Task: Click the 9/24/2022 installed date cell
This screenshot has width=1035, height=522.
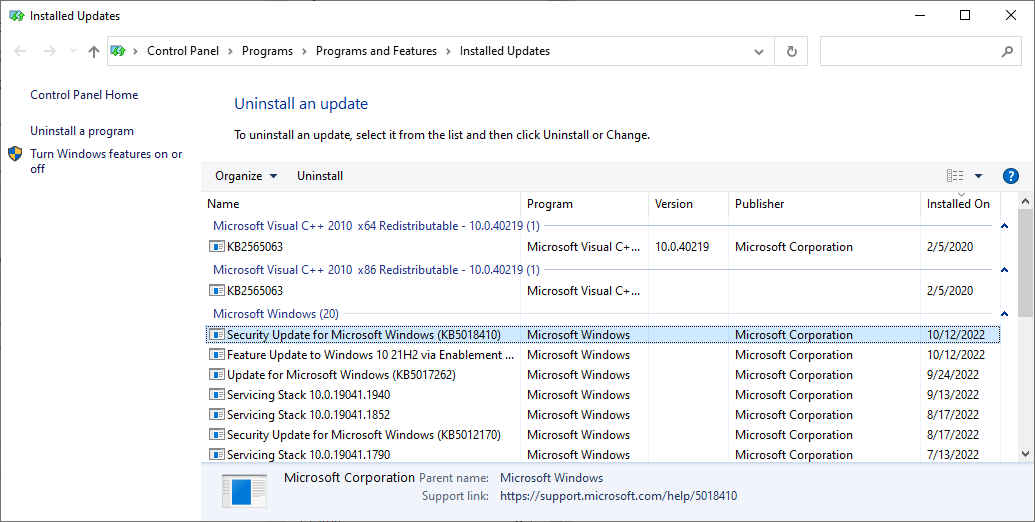Action: pos(952,375)
